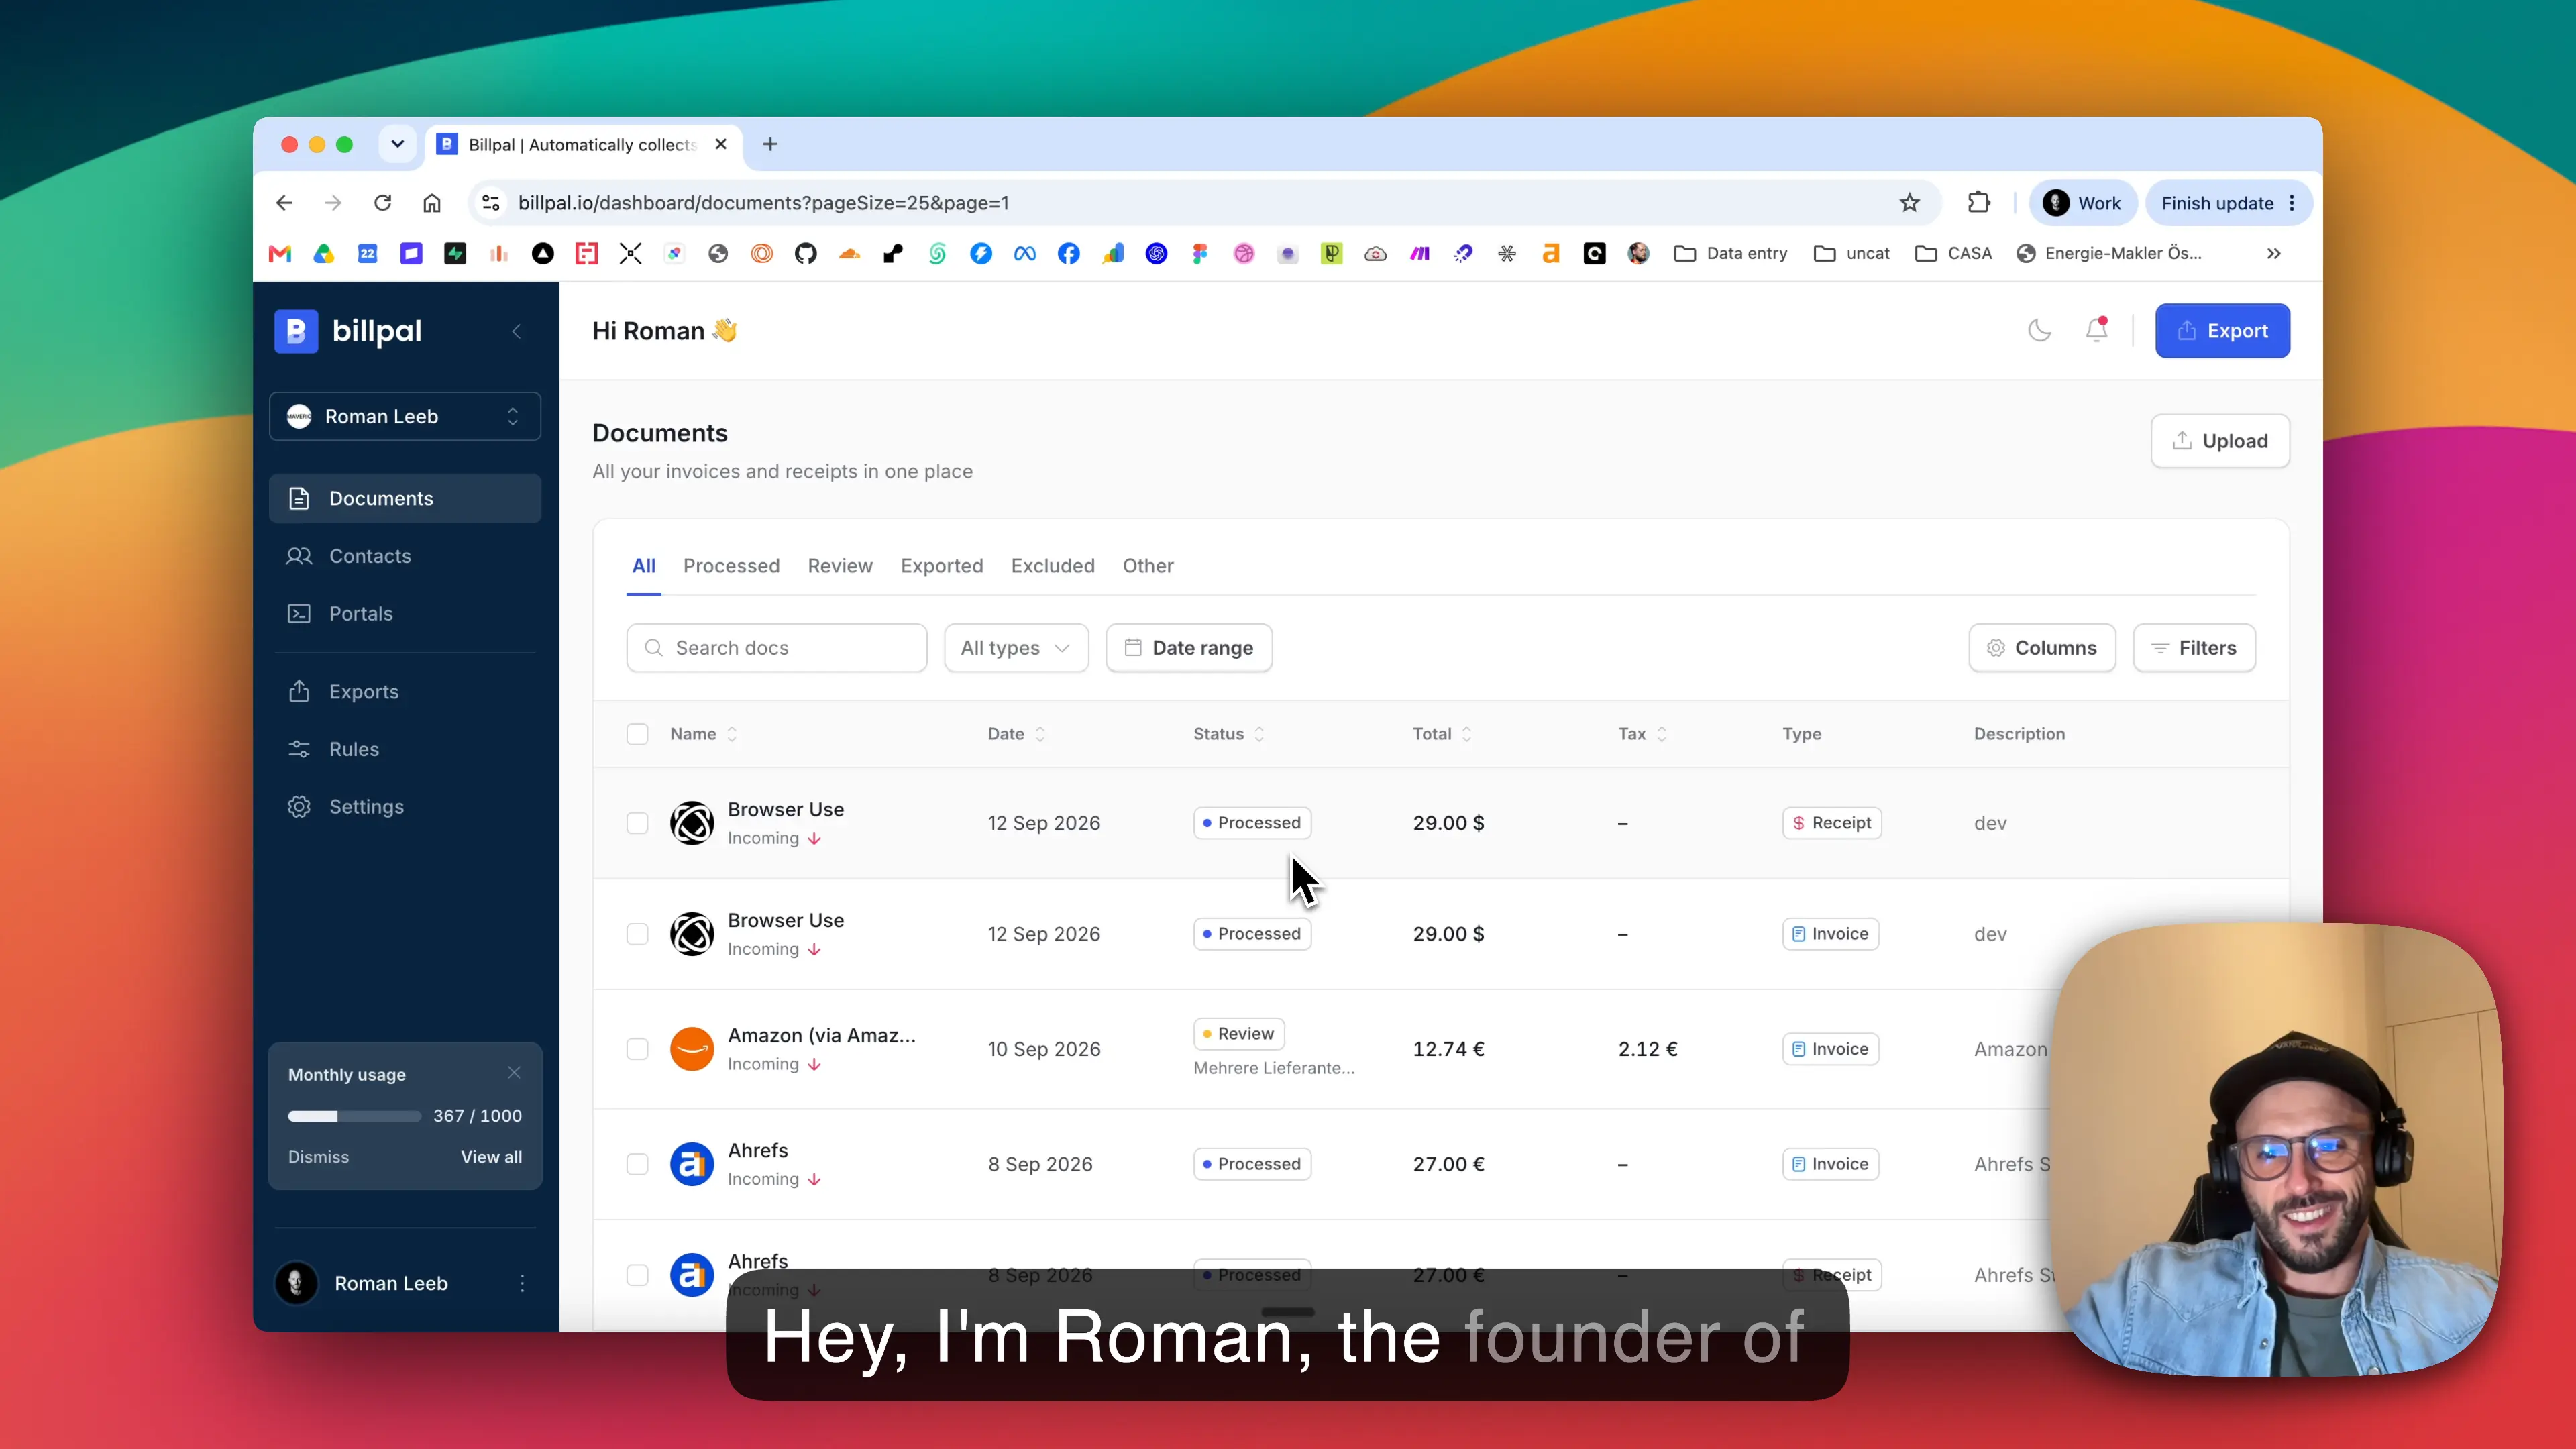Tick the Ahrefs Receipt row checkbox
The height and width of the screenshot is (1449, 2576).
(x=637, y=1275)
